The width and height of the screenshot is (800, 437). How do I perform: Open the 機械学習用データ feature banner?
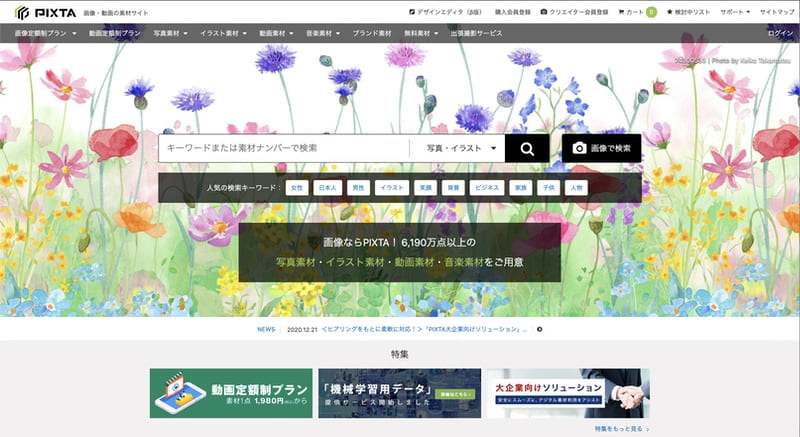[x=399, y=393]
